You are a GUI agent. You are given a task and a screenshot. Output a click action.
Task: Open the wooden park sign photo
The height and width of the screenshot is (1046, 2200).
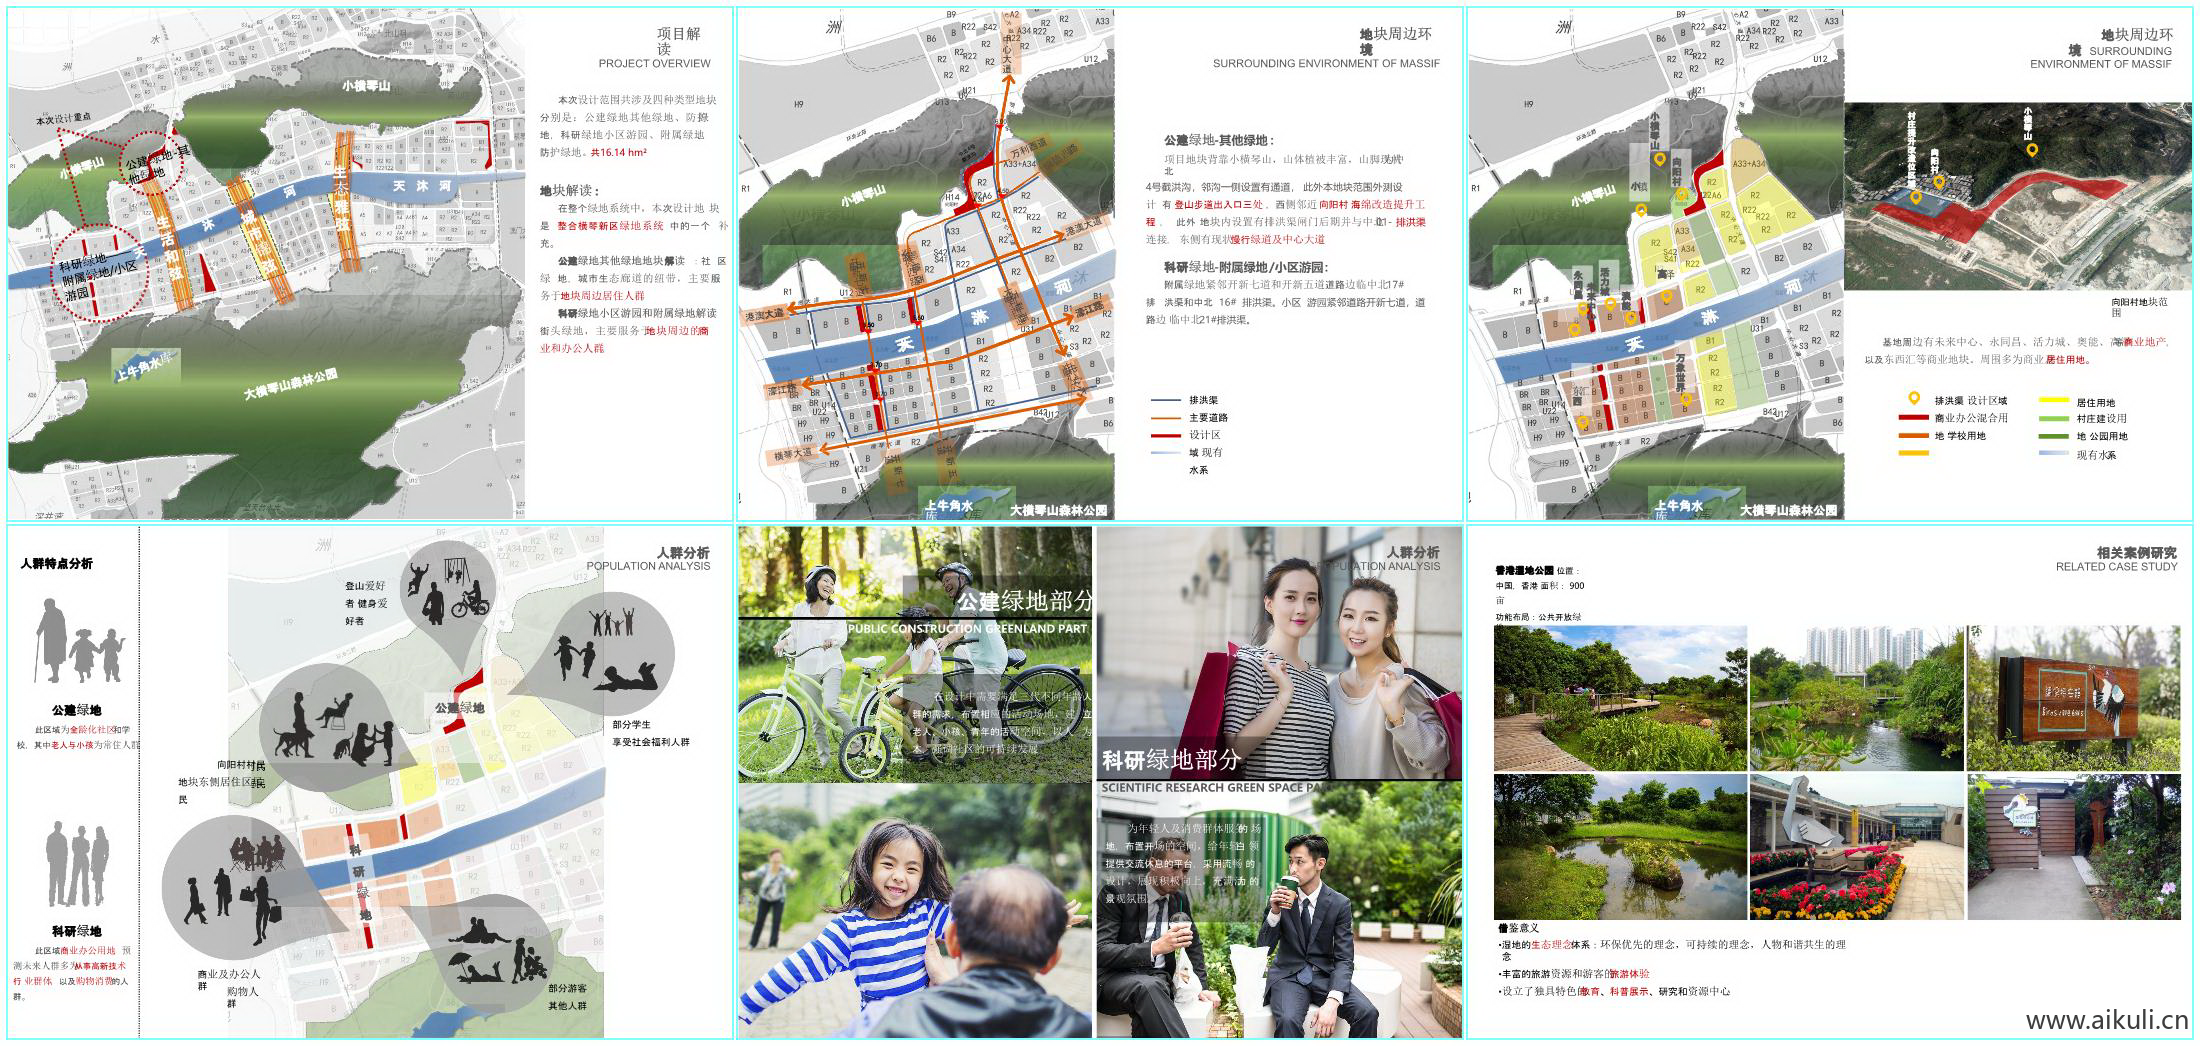coord(2073,698)
